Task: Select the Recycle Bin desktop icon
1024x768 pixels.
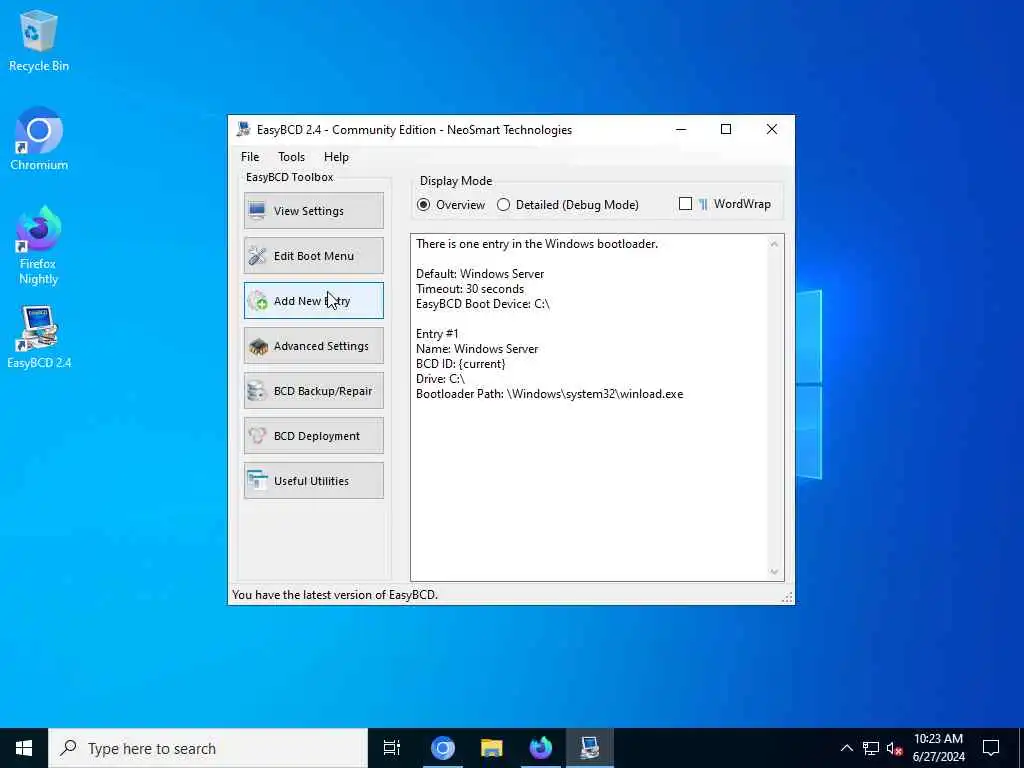Action: 39,42
